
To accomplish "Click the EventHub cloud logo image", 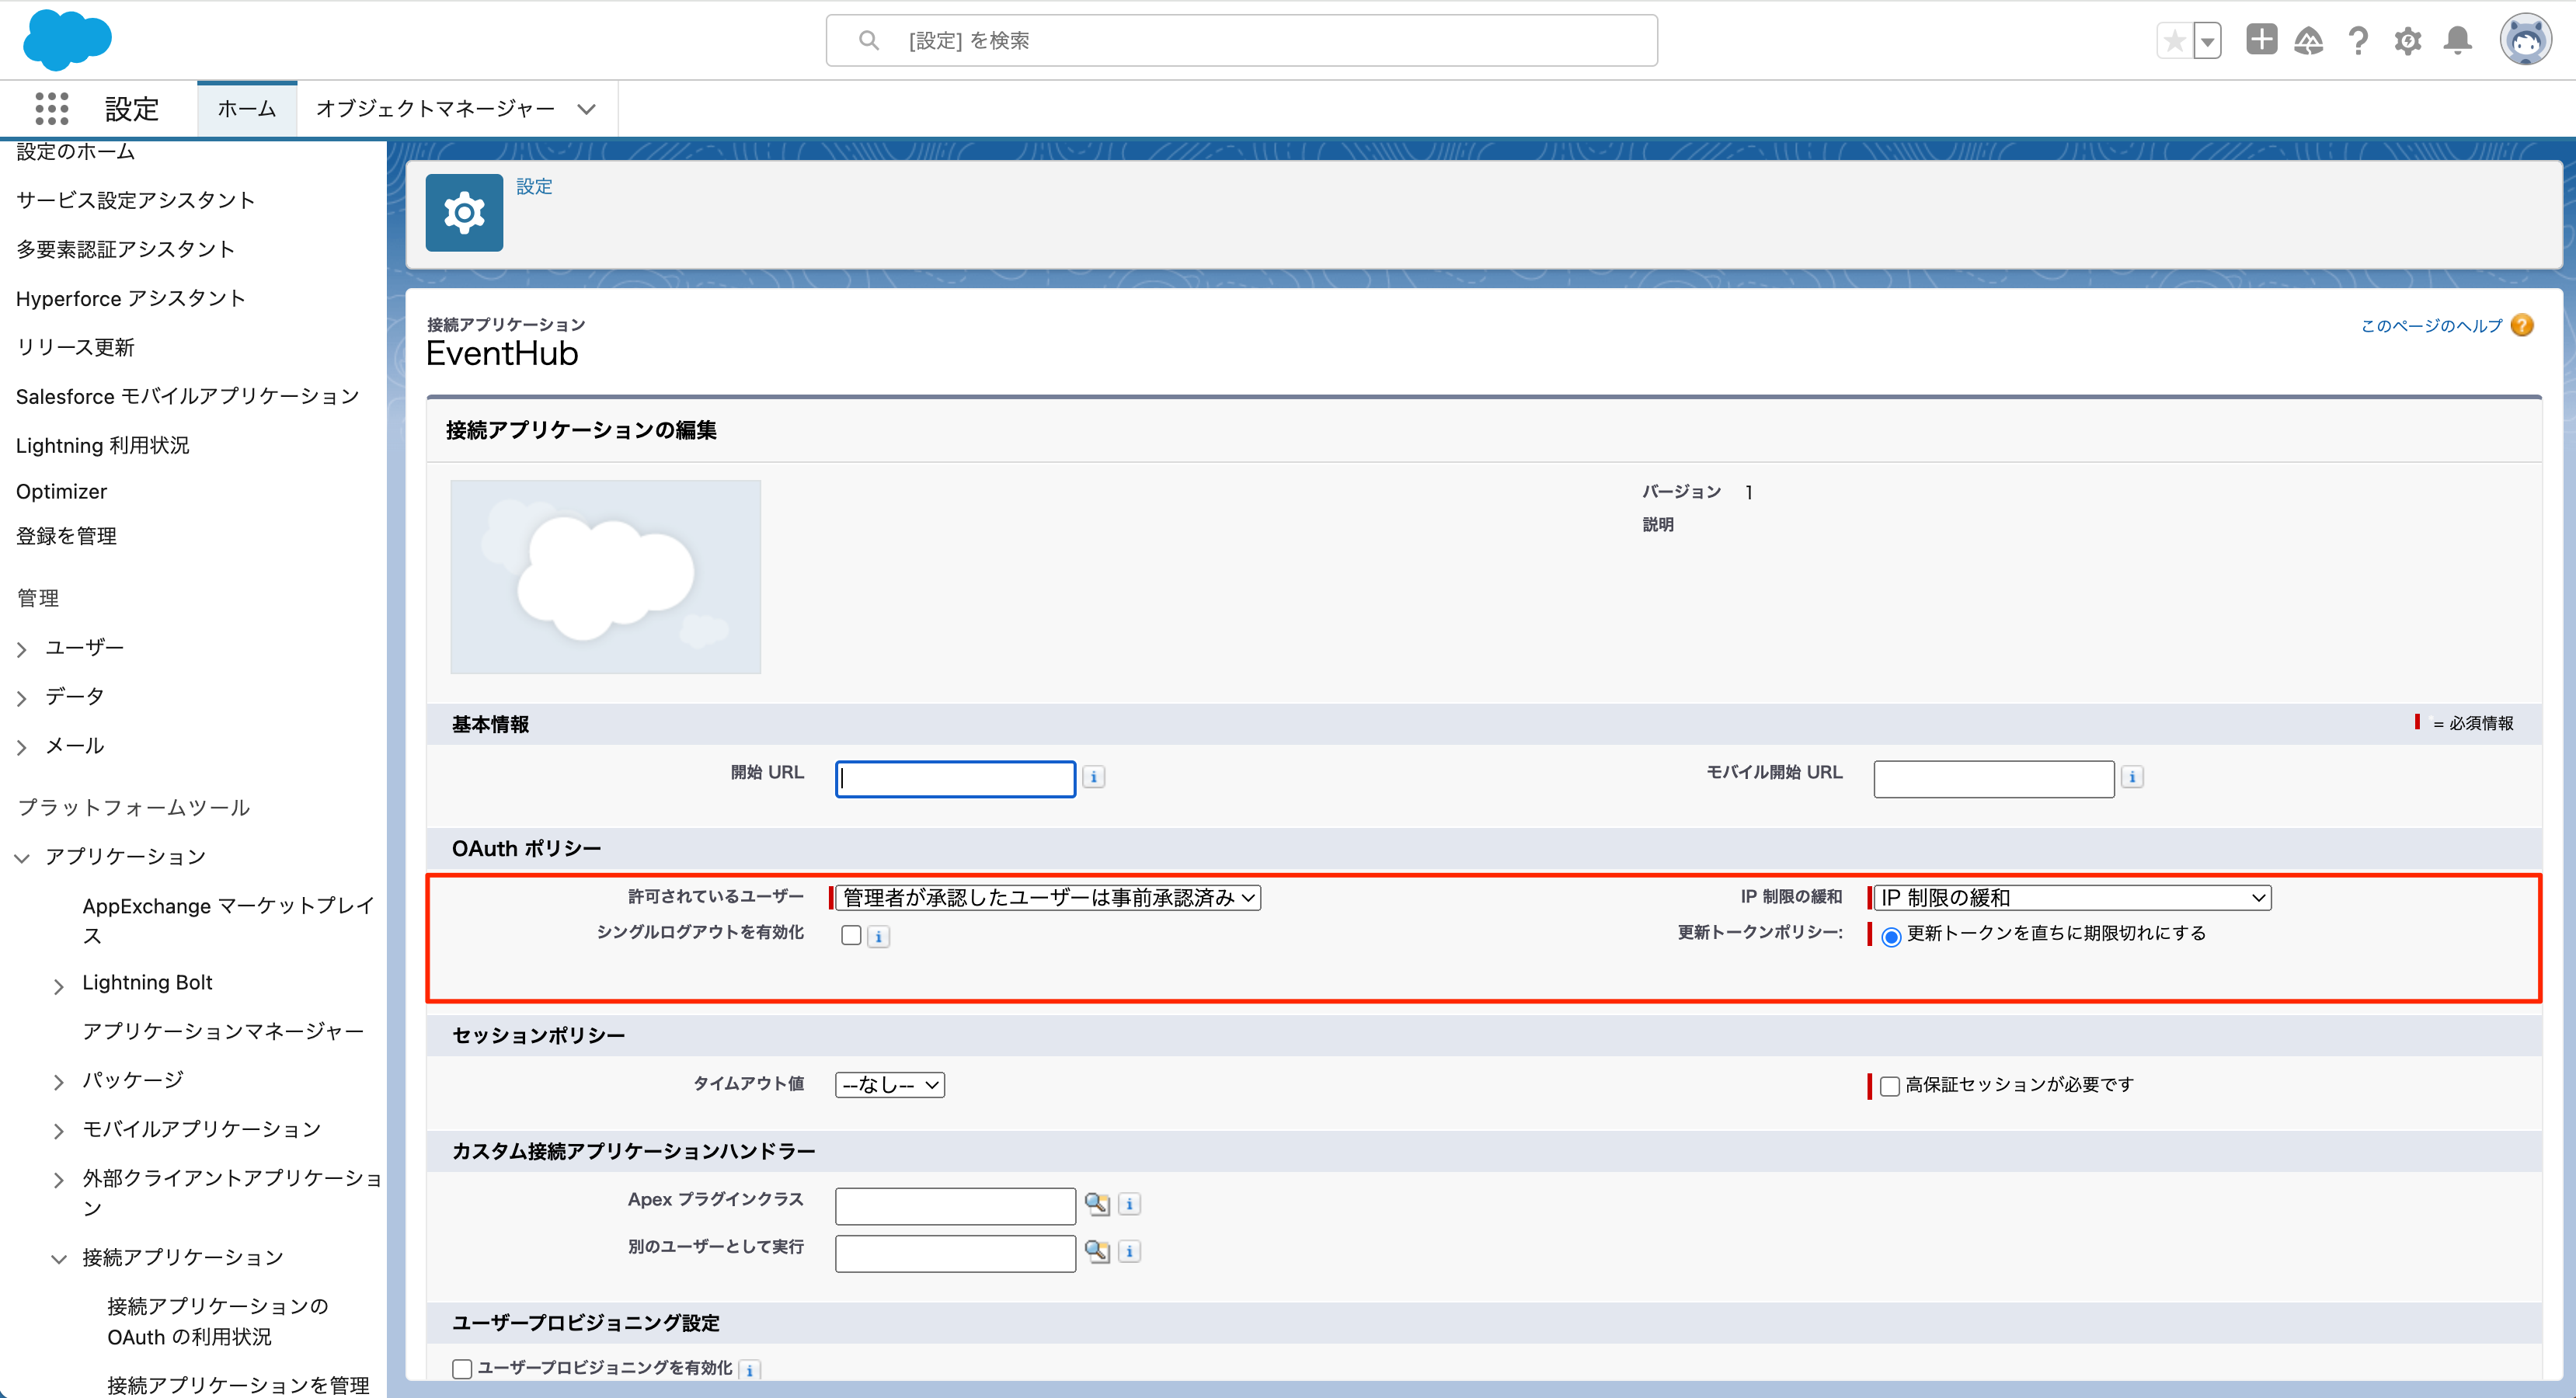I will pyautogui.click(x=605, y=577).
